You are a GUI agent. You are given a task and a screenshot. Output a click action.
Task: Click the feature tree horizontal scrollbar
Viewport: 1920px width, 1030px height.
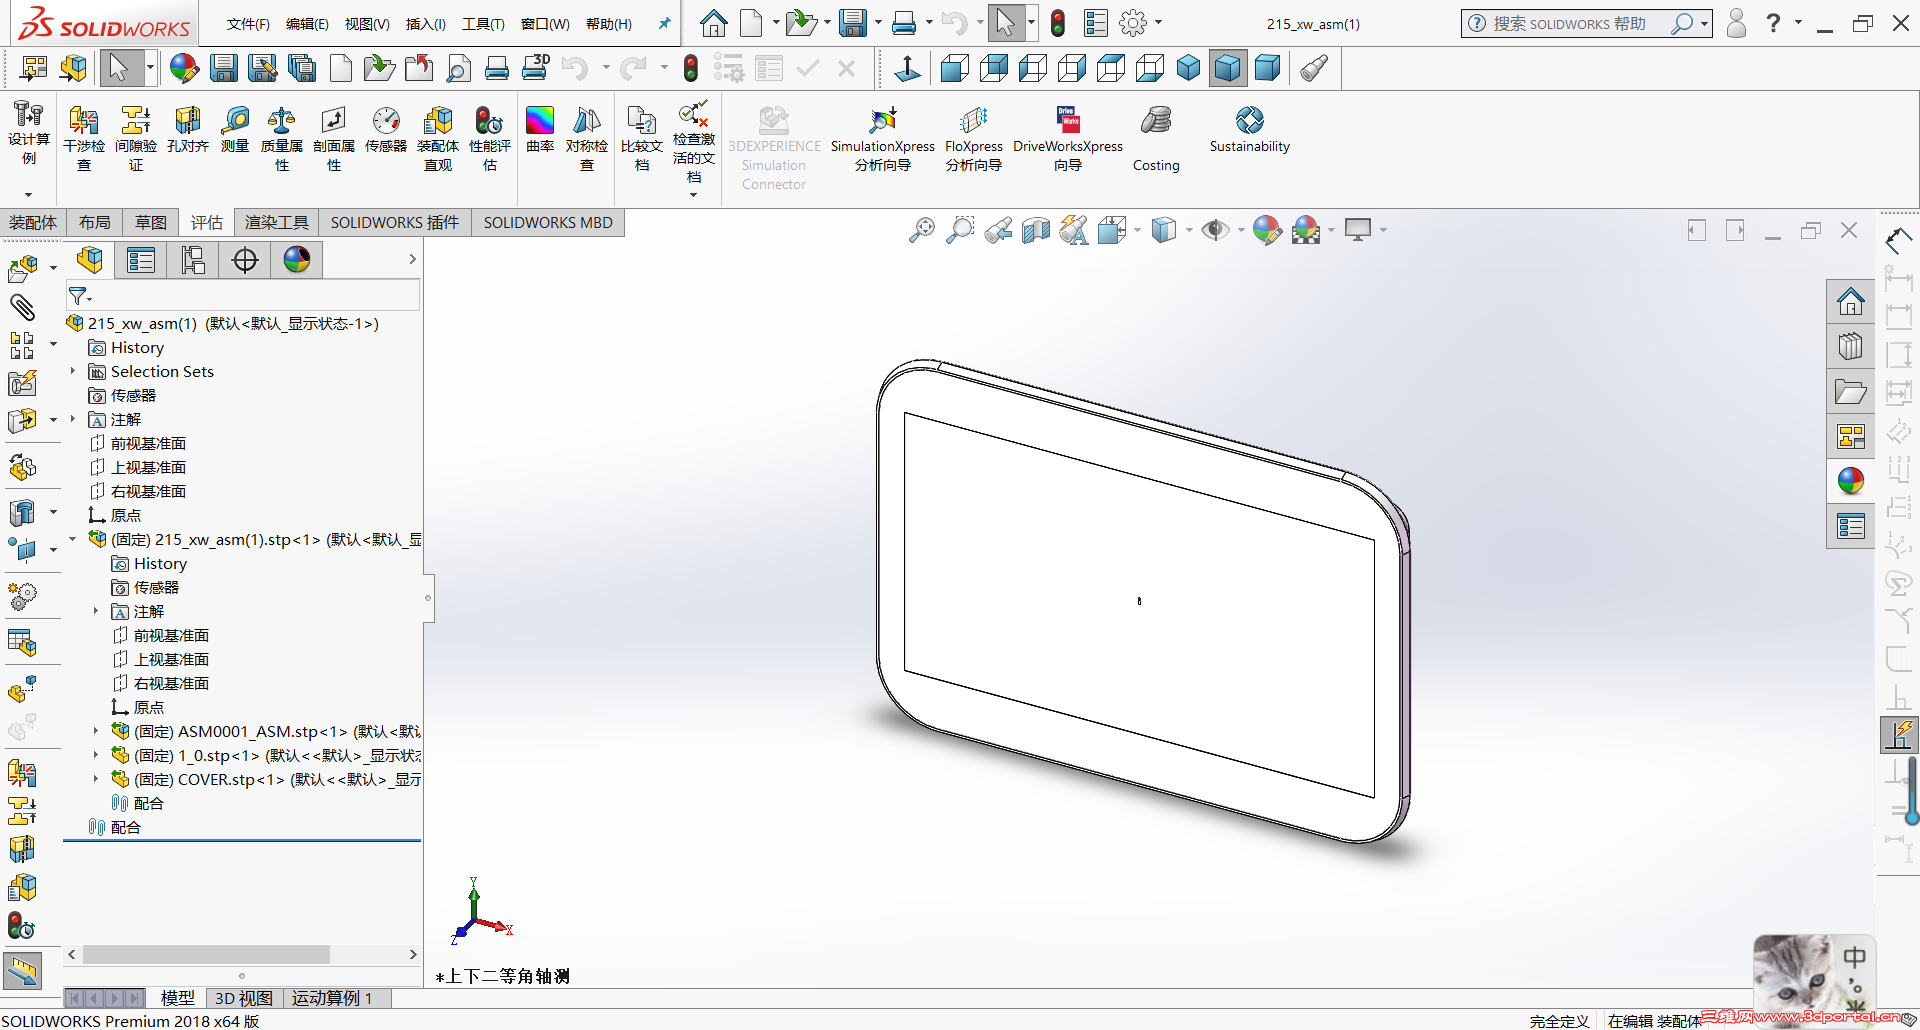pos(206,955)
